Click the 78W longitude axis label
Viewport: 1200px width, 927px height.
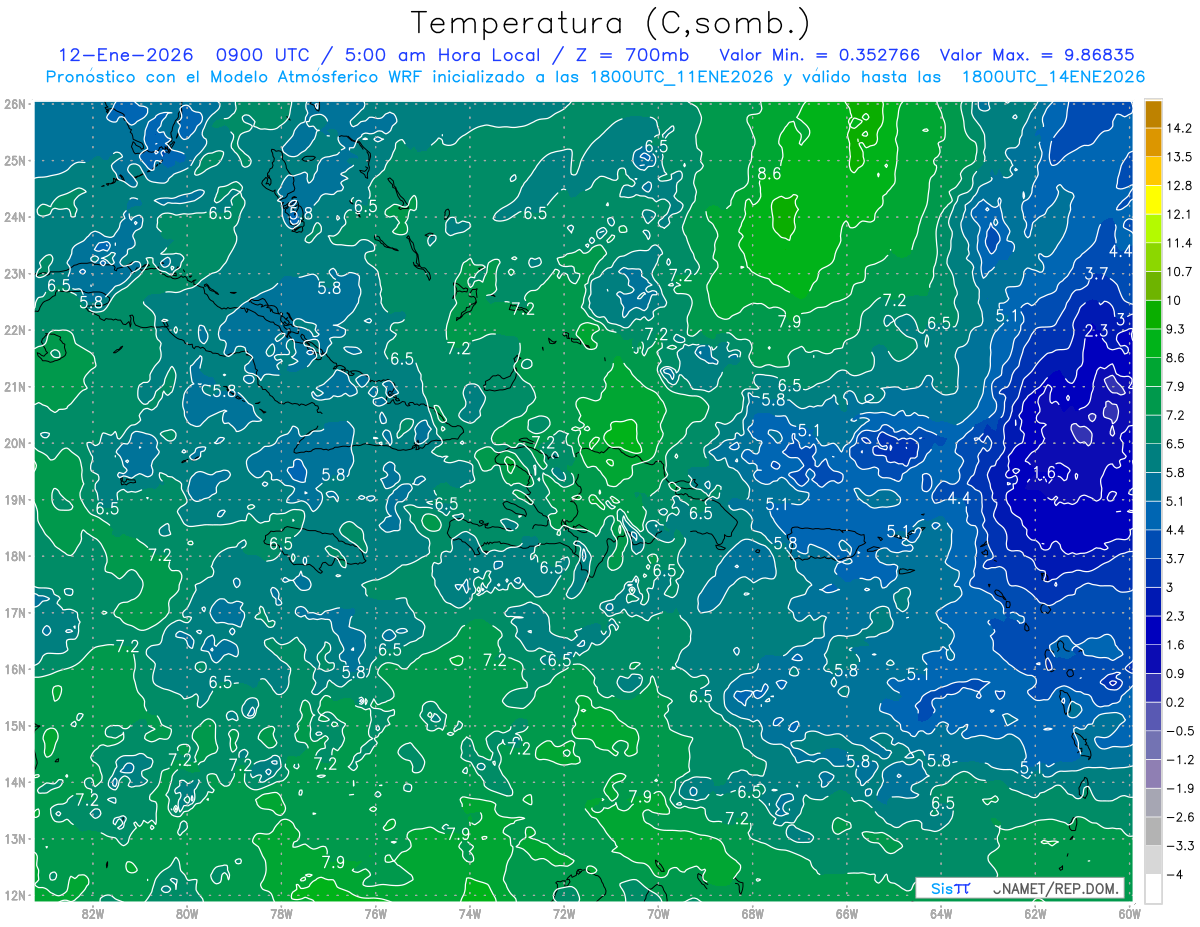(281, 913)
